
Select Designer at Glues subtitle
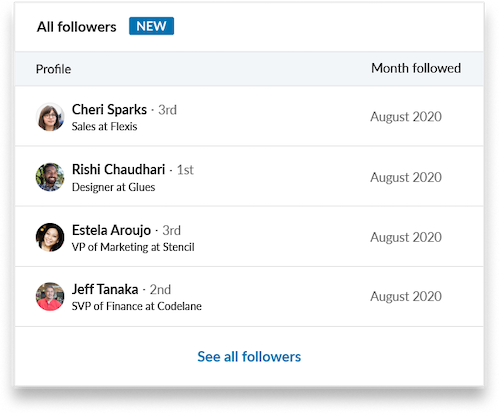tap(113, 187)
